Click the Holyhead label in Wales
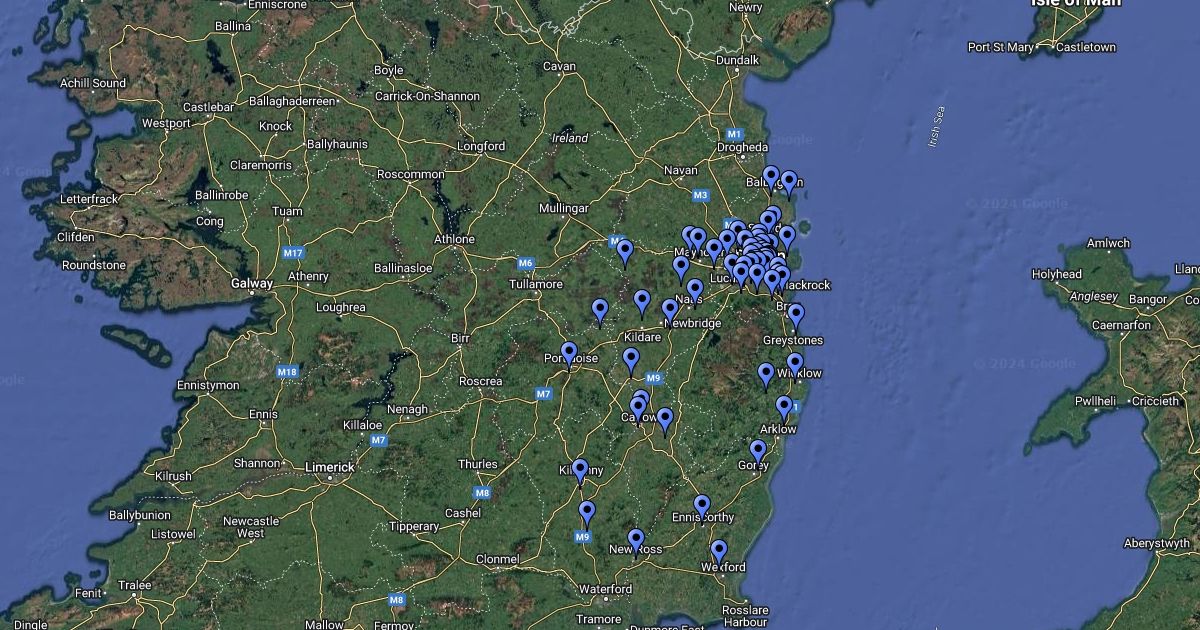1200x630 pixels. coord(1057,274)
